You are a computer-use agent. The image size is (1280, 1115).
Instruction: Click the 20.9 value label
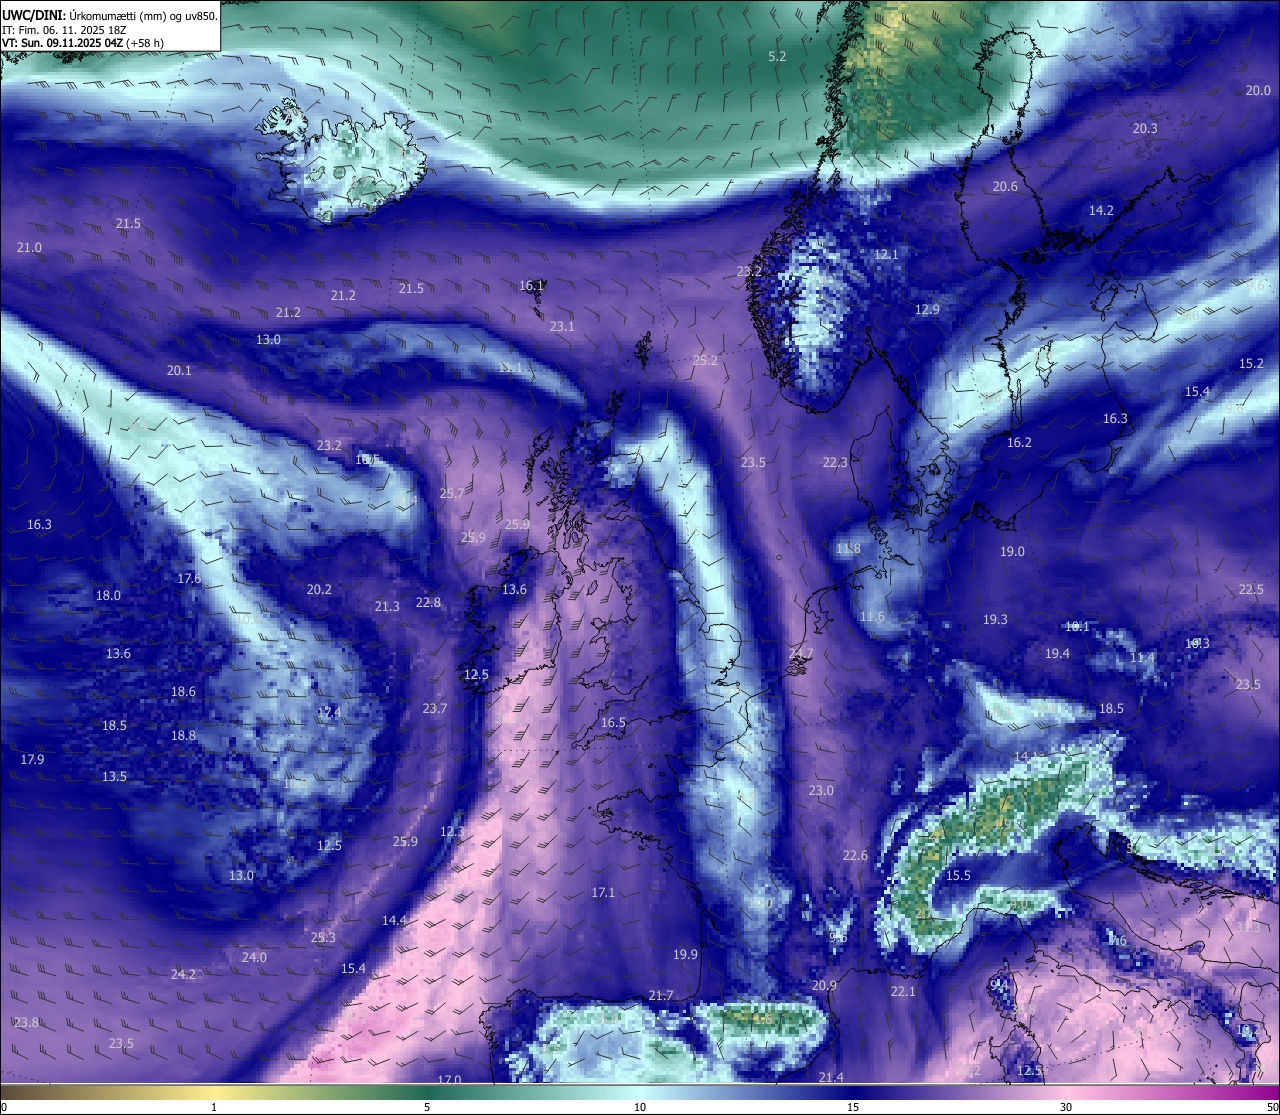pyautogui.click(x=824, y=986)
